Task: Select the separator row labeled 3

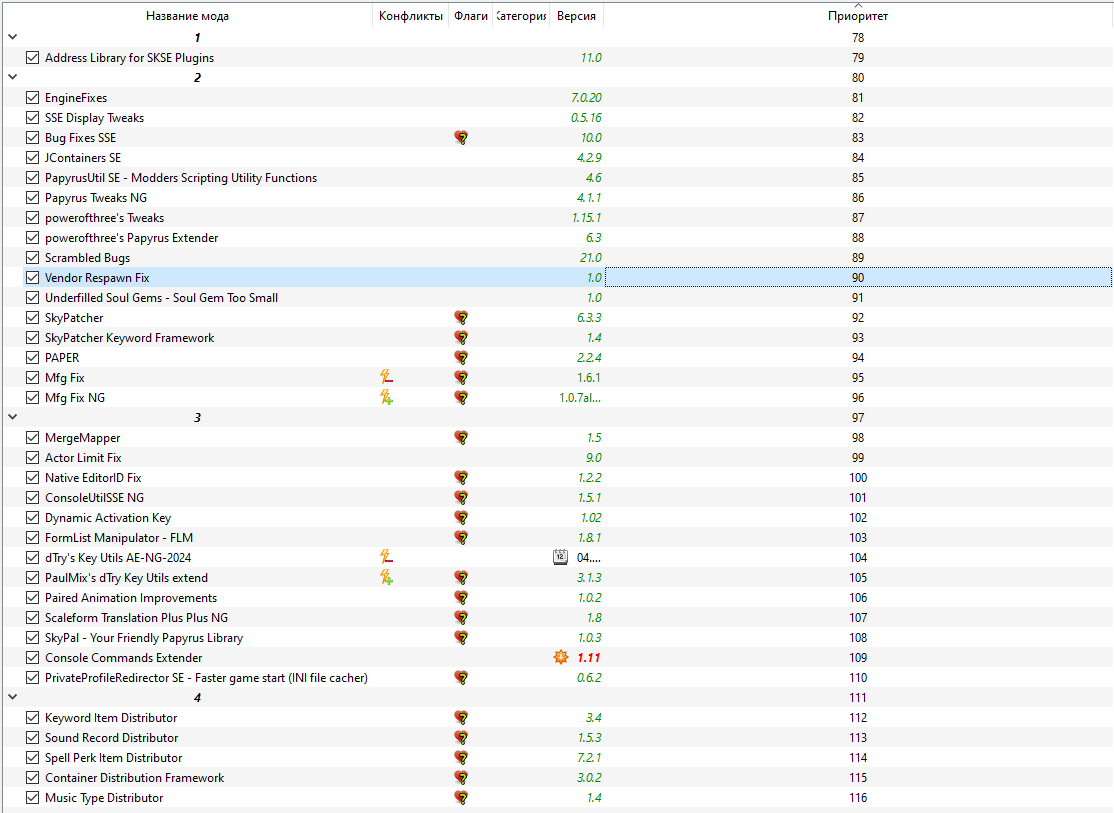Action: click(x=557, y=417)
